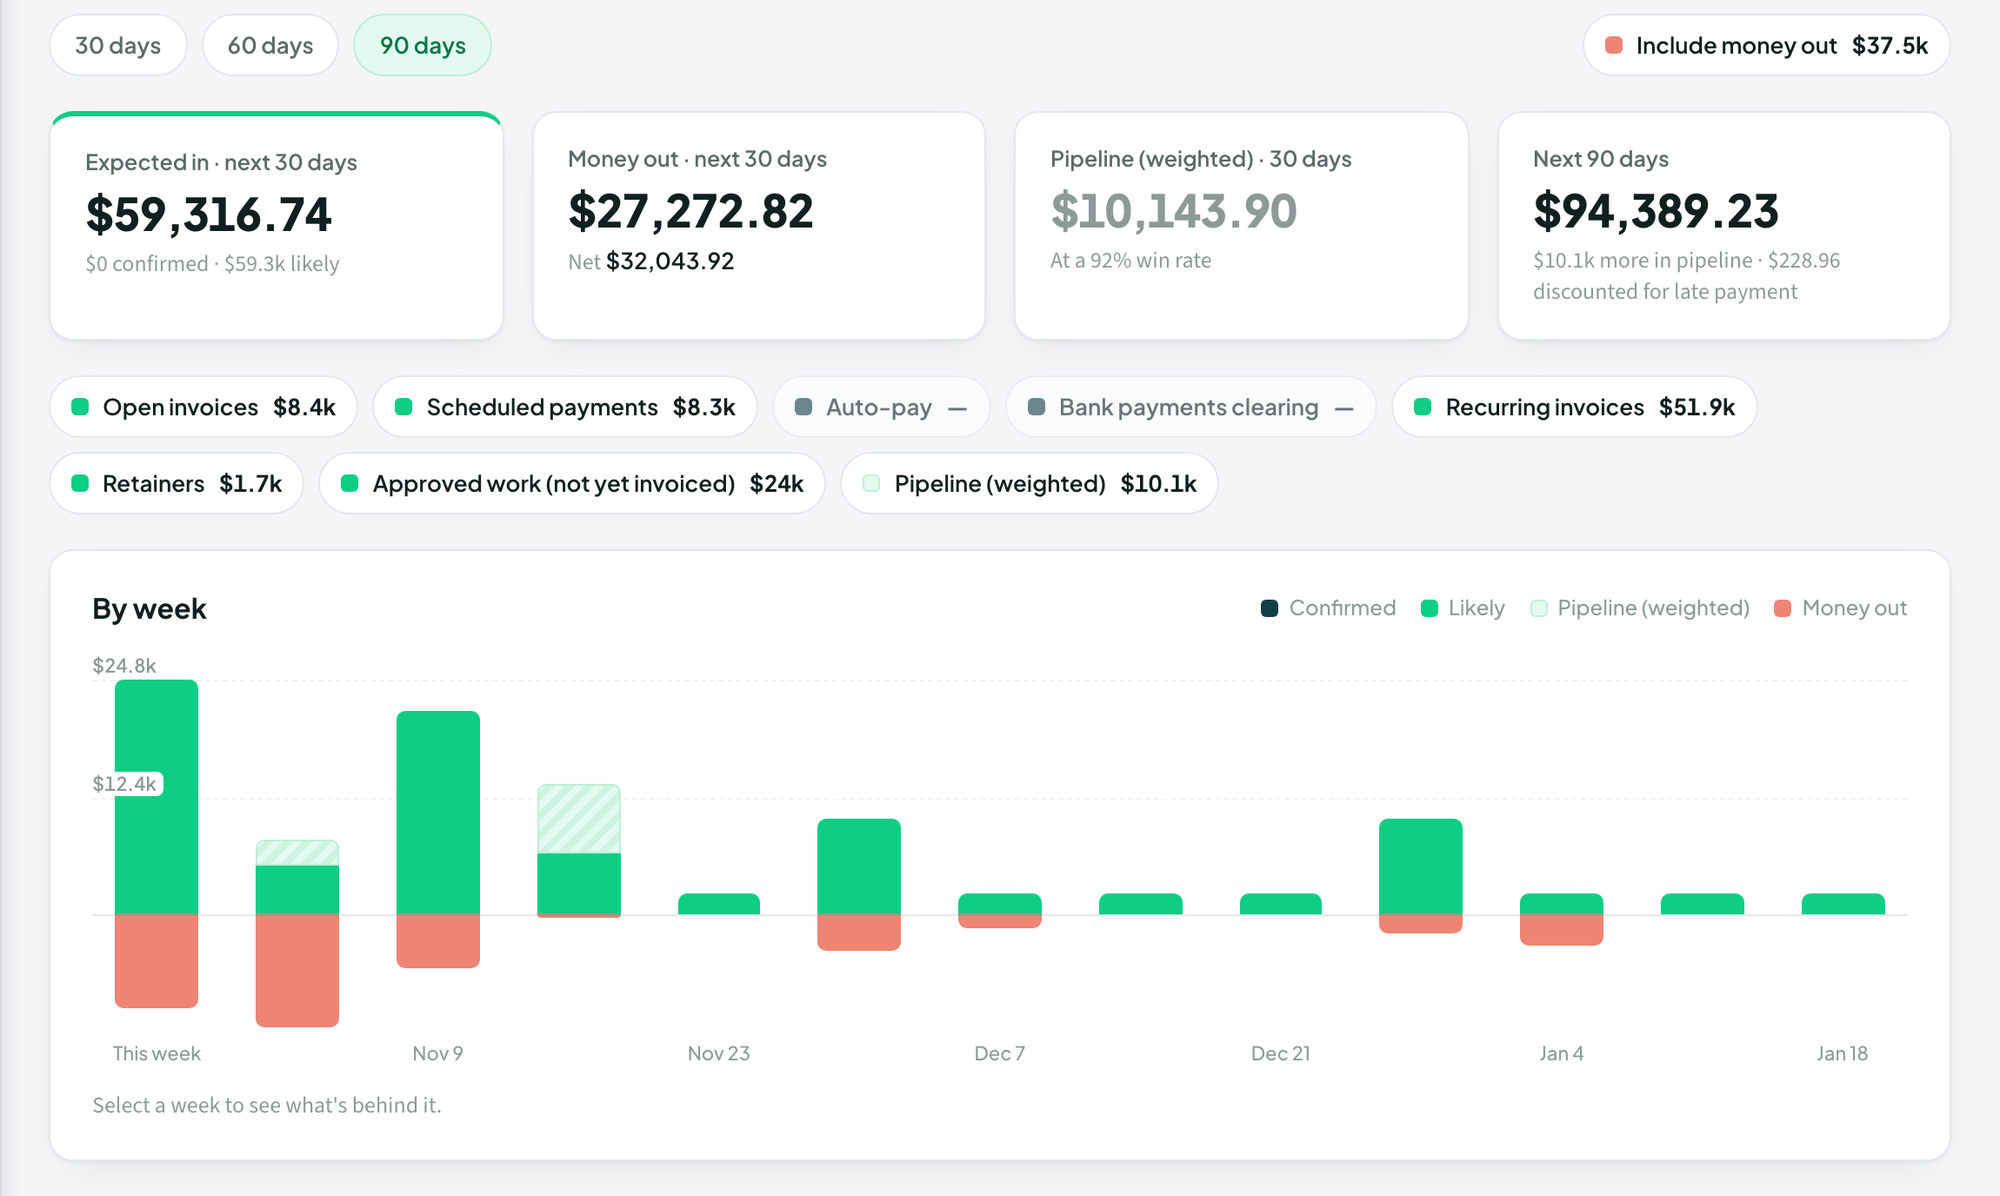Click the Nov 9 axis label
The image size is (2000, 1196).
click(x=438, y=1053)
